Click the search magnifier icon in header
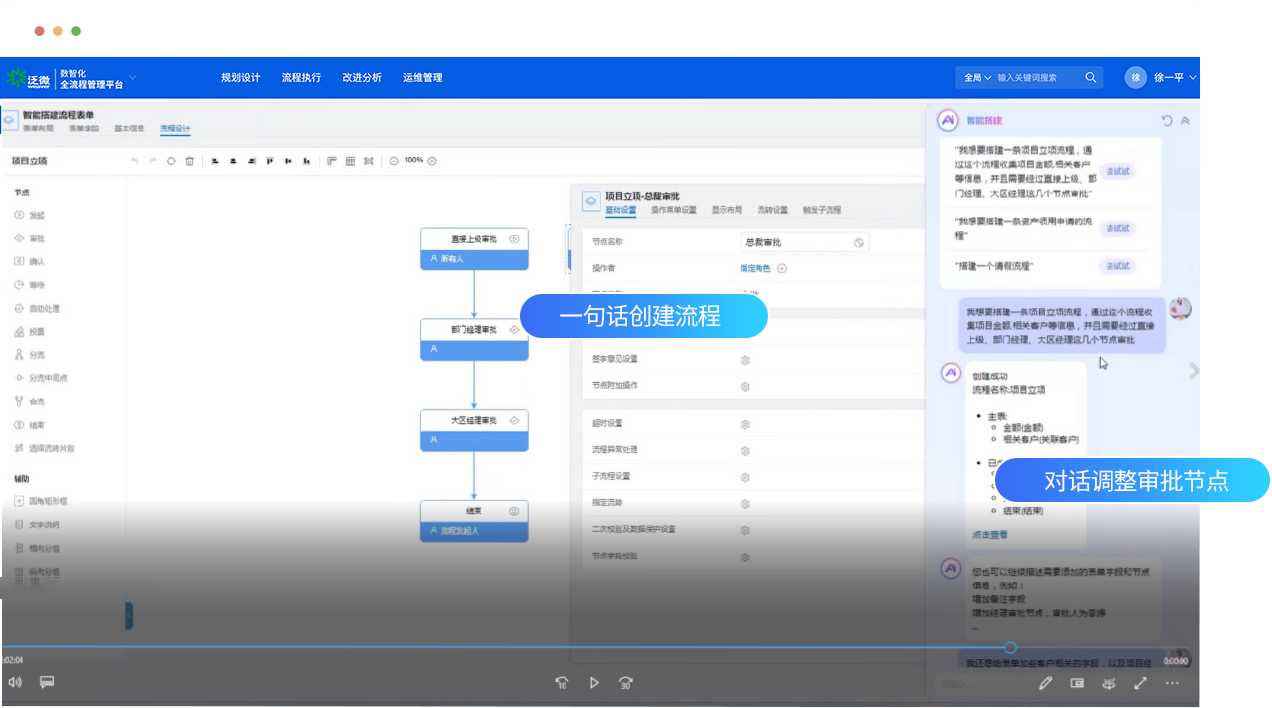This screenshot has width=1272, height=708. click(1090, 77)
